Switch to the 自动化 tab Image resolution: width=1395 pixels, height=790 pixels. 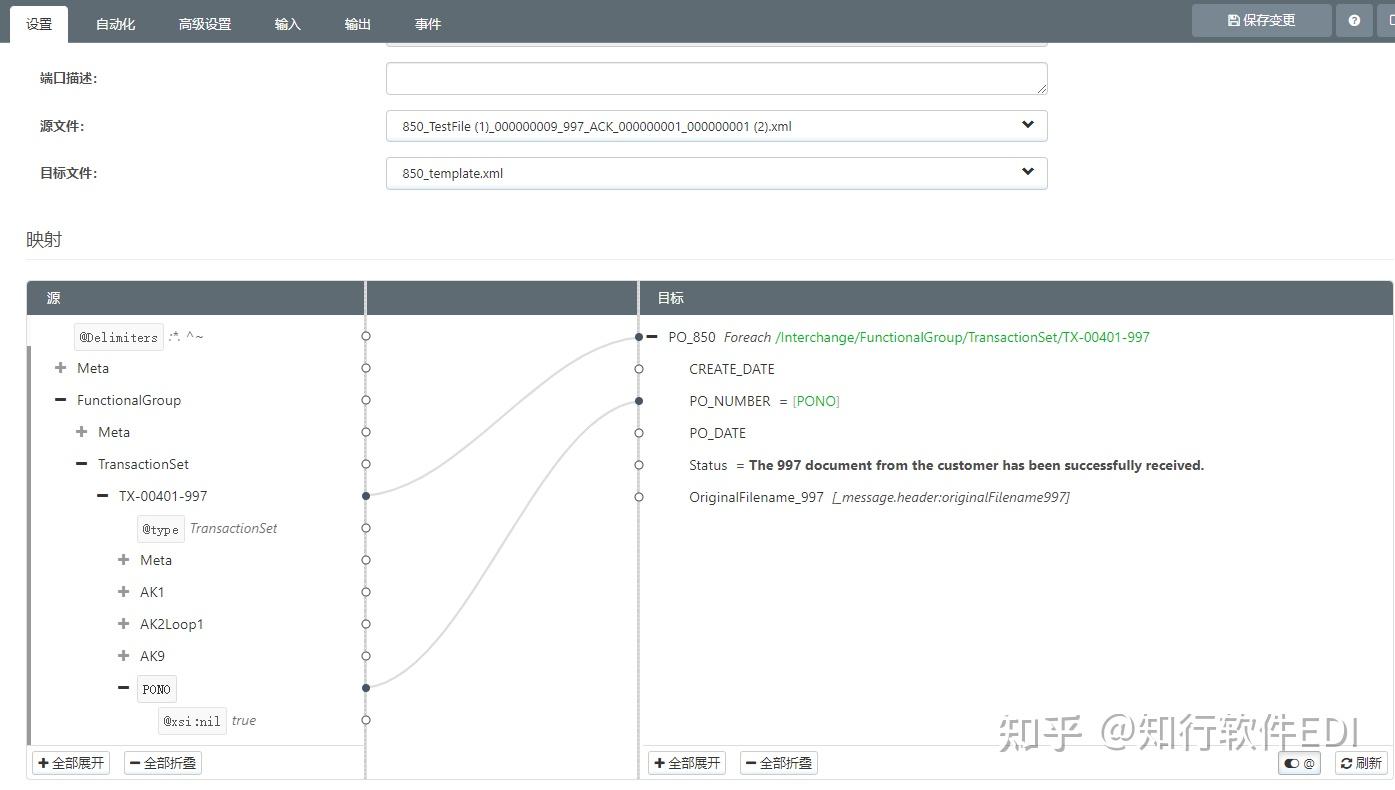coord(115,23)
